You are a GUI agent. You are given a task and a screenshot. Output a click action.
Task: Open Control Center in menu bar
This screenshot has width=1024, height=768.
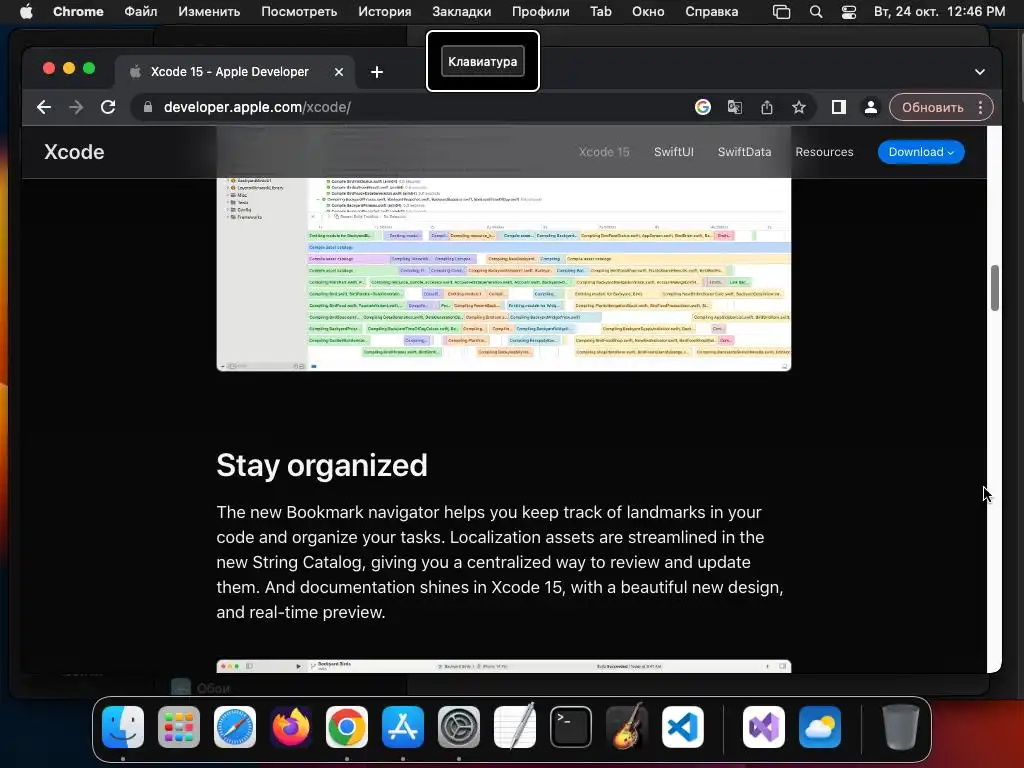pos(848,12)
